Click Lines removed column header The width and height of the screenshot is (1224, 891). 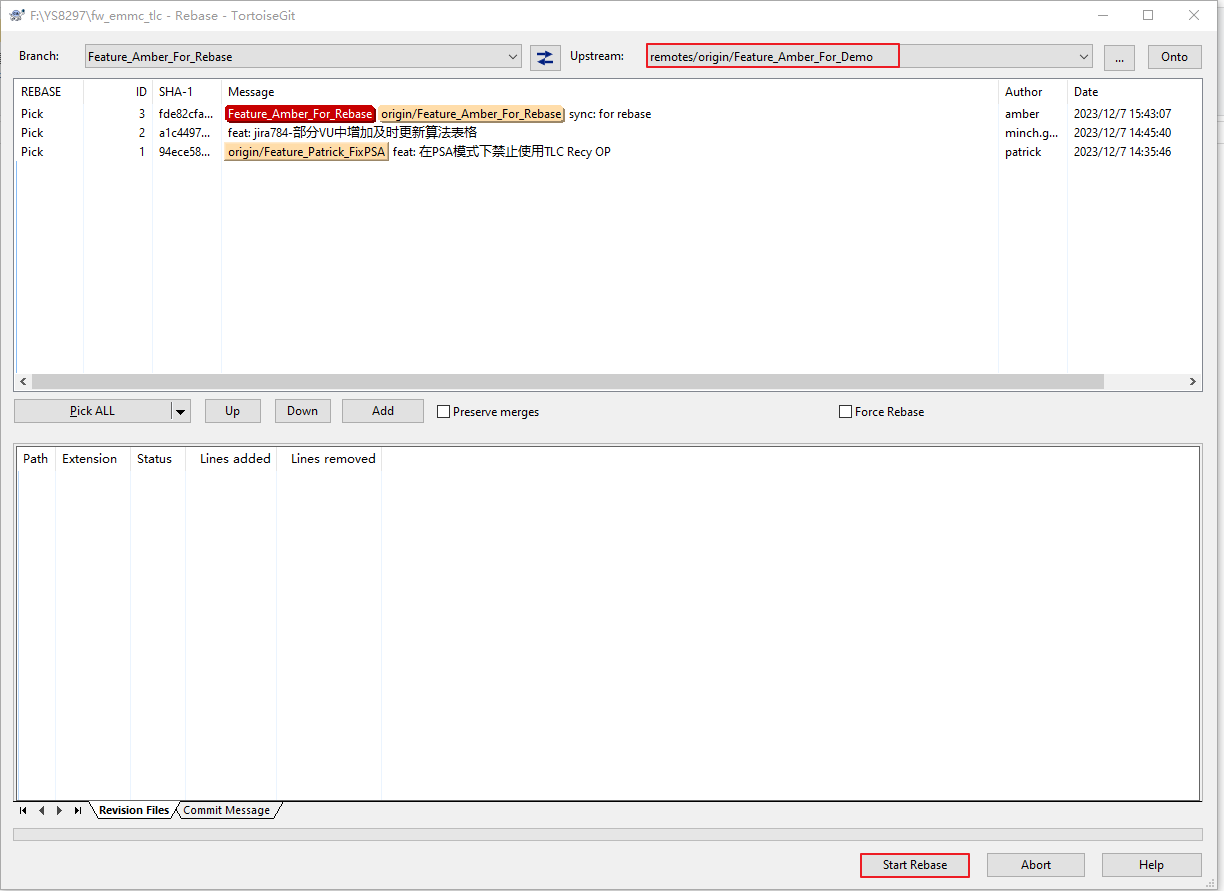pyautogui.click(x=329, y=459)
